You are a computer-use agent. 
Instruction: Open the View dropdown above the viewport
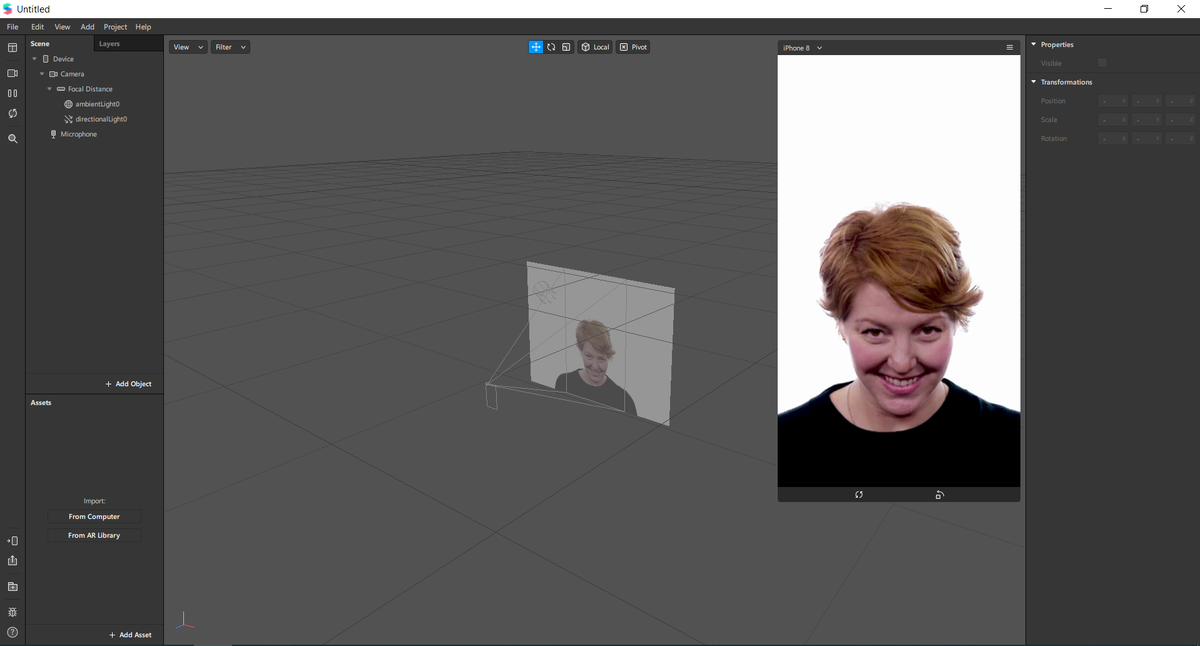click(x=186, y=46)
